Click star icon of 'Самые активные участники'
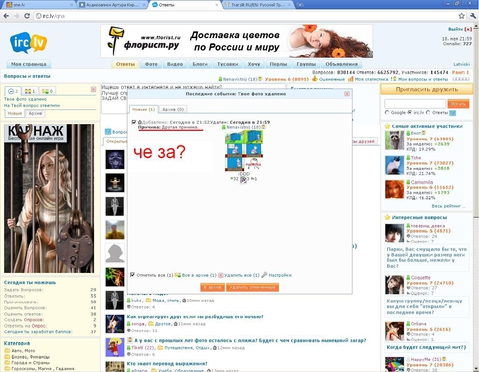 click(x=387, y=126)
